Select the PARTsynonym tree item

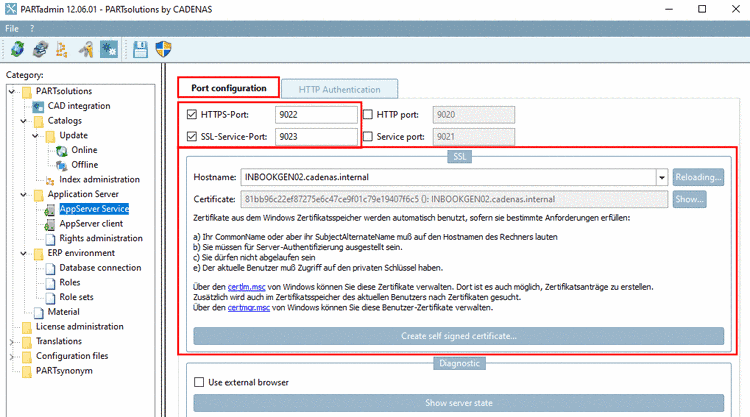(x=64, y=371)
